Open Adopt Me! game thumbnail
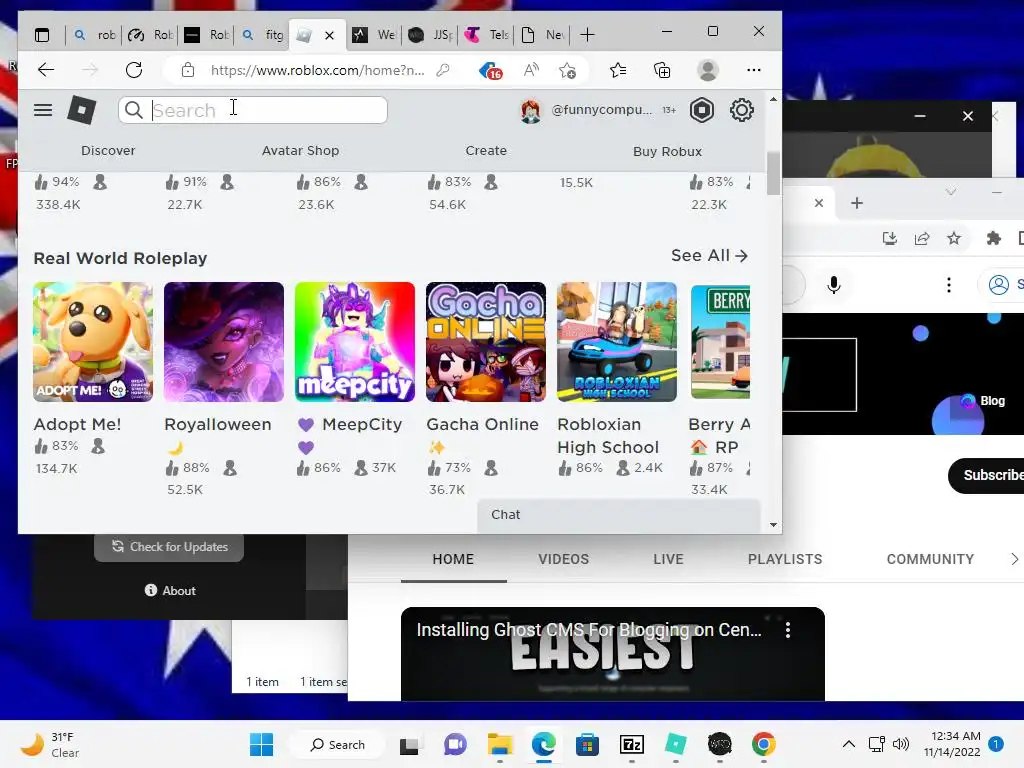The height and width of the screenshot is (768, 1024). click(x=93, y=342)
